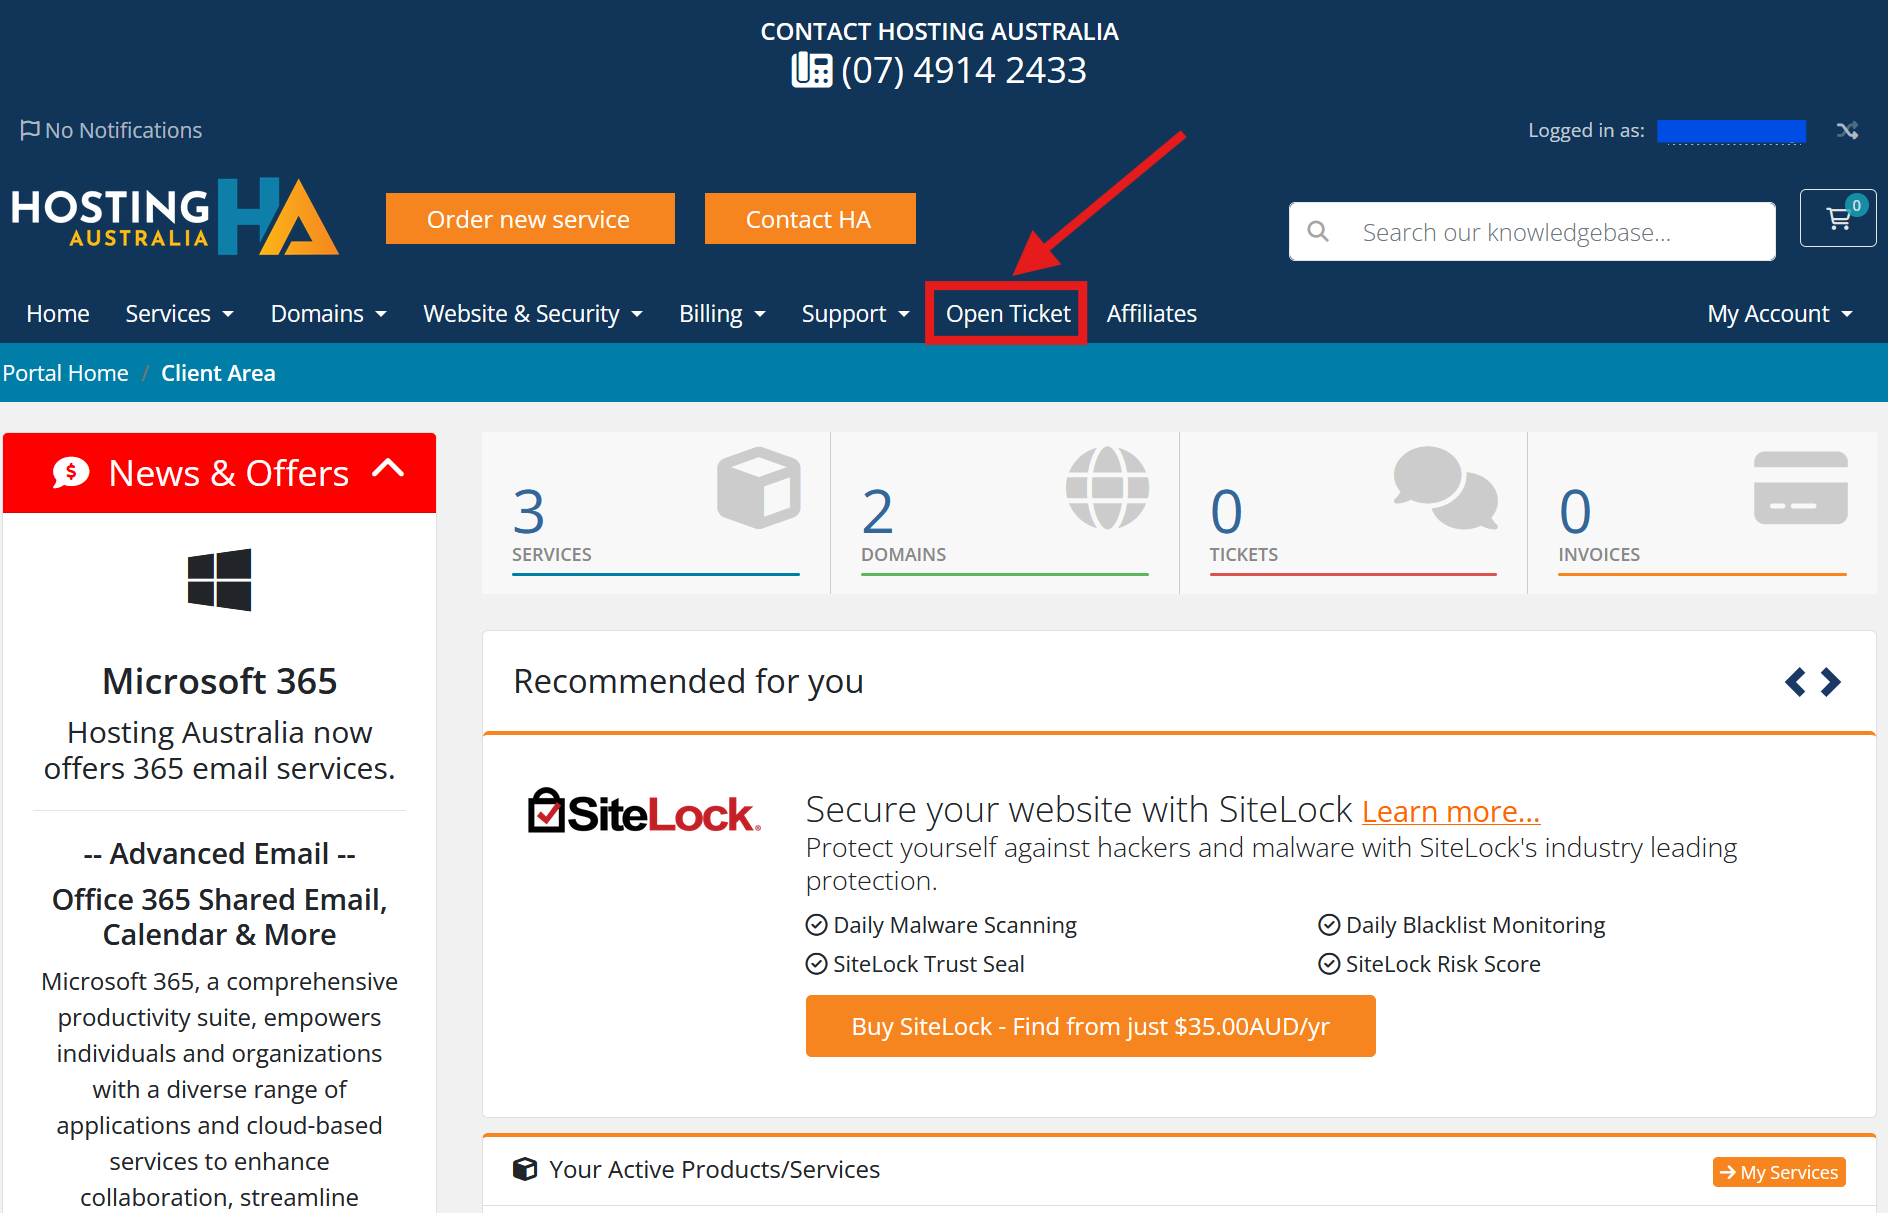This screenshot has height=1213, width=1888.
Task: Click the shuffle icon beside Logged in as
Action: pos(1847,130)
